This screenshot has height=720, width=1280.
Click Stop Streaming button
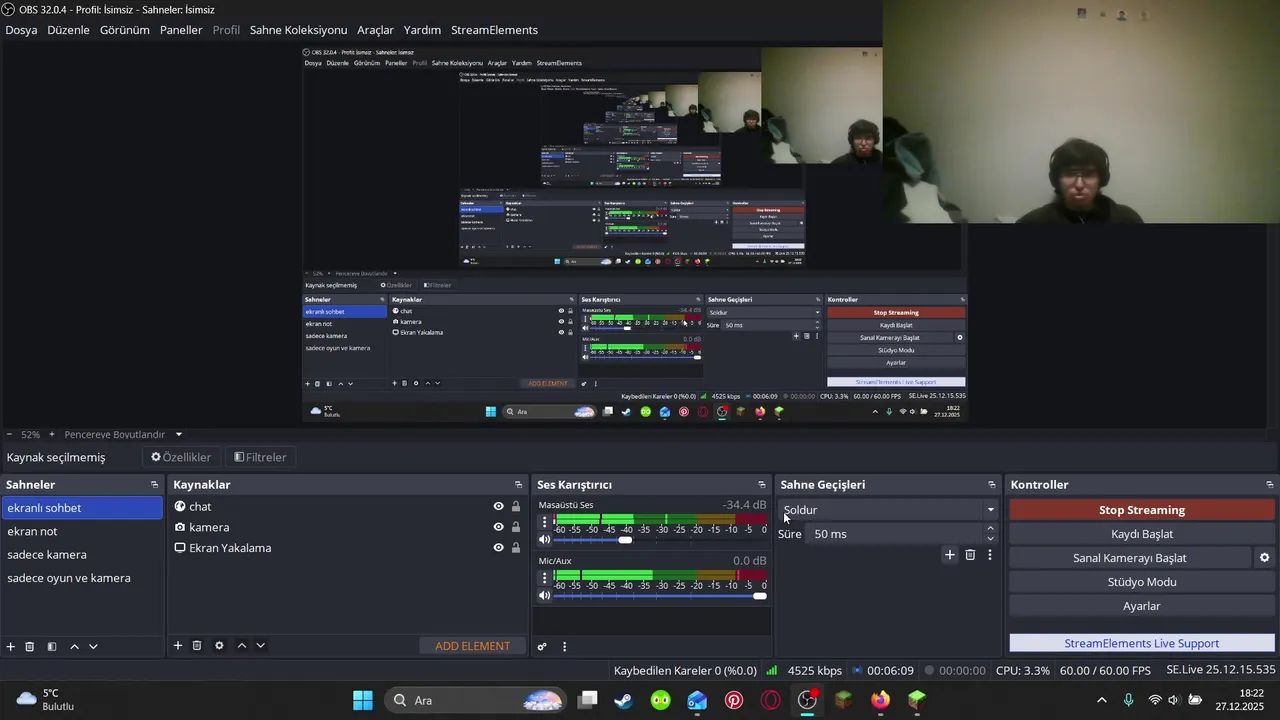[x=1142, y=510]
